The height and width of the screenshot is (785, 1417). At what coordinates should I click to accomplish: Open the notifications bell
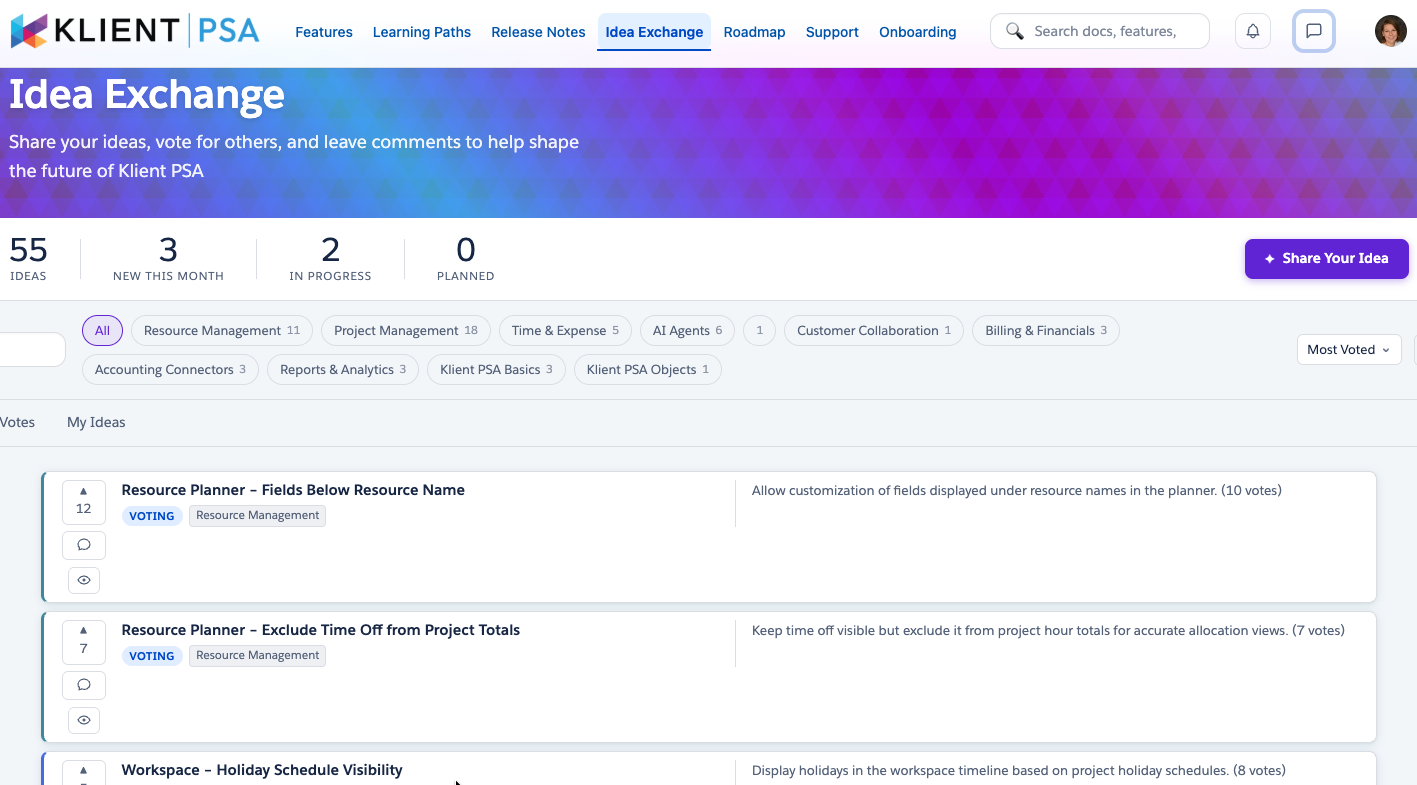coord(1253,31)
